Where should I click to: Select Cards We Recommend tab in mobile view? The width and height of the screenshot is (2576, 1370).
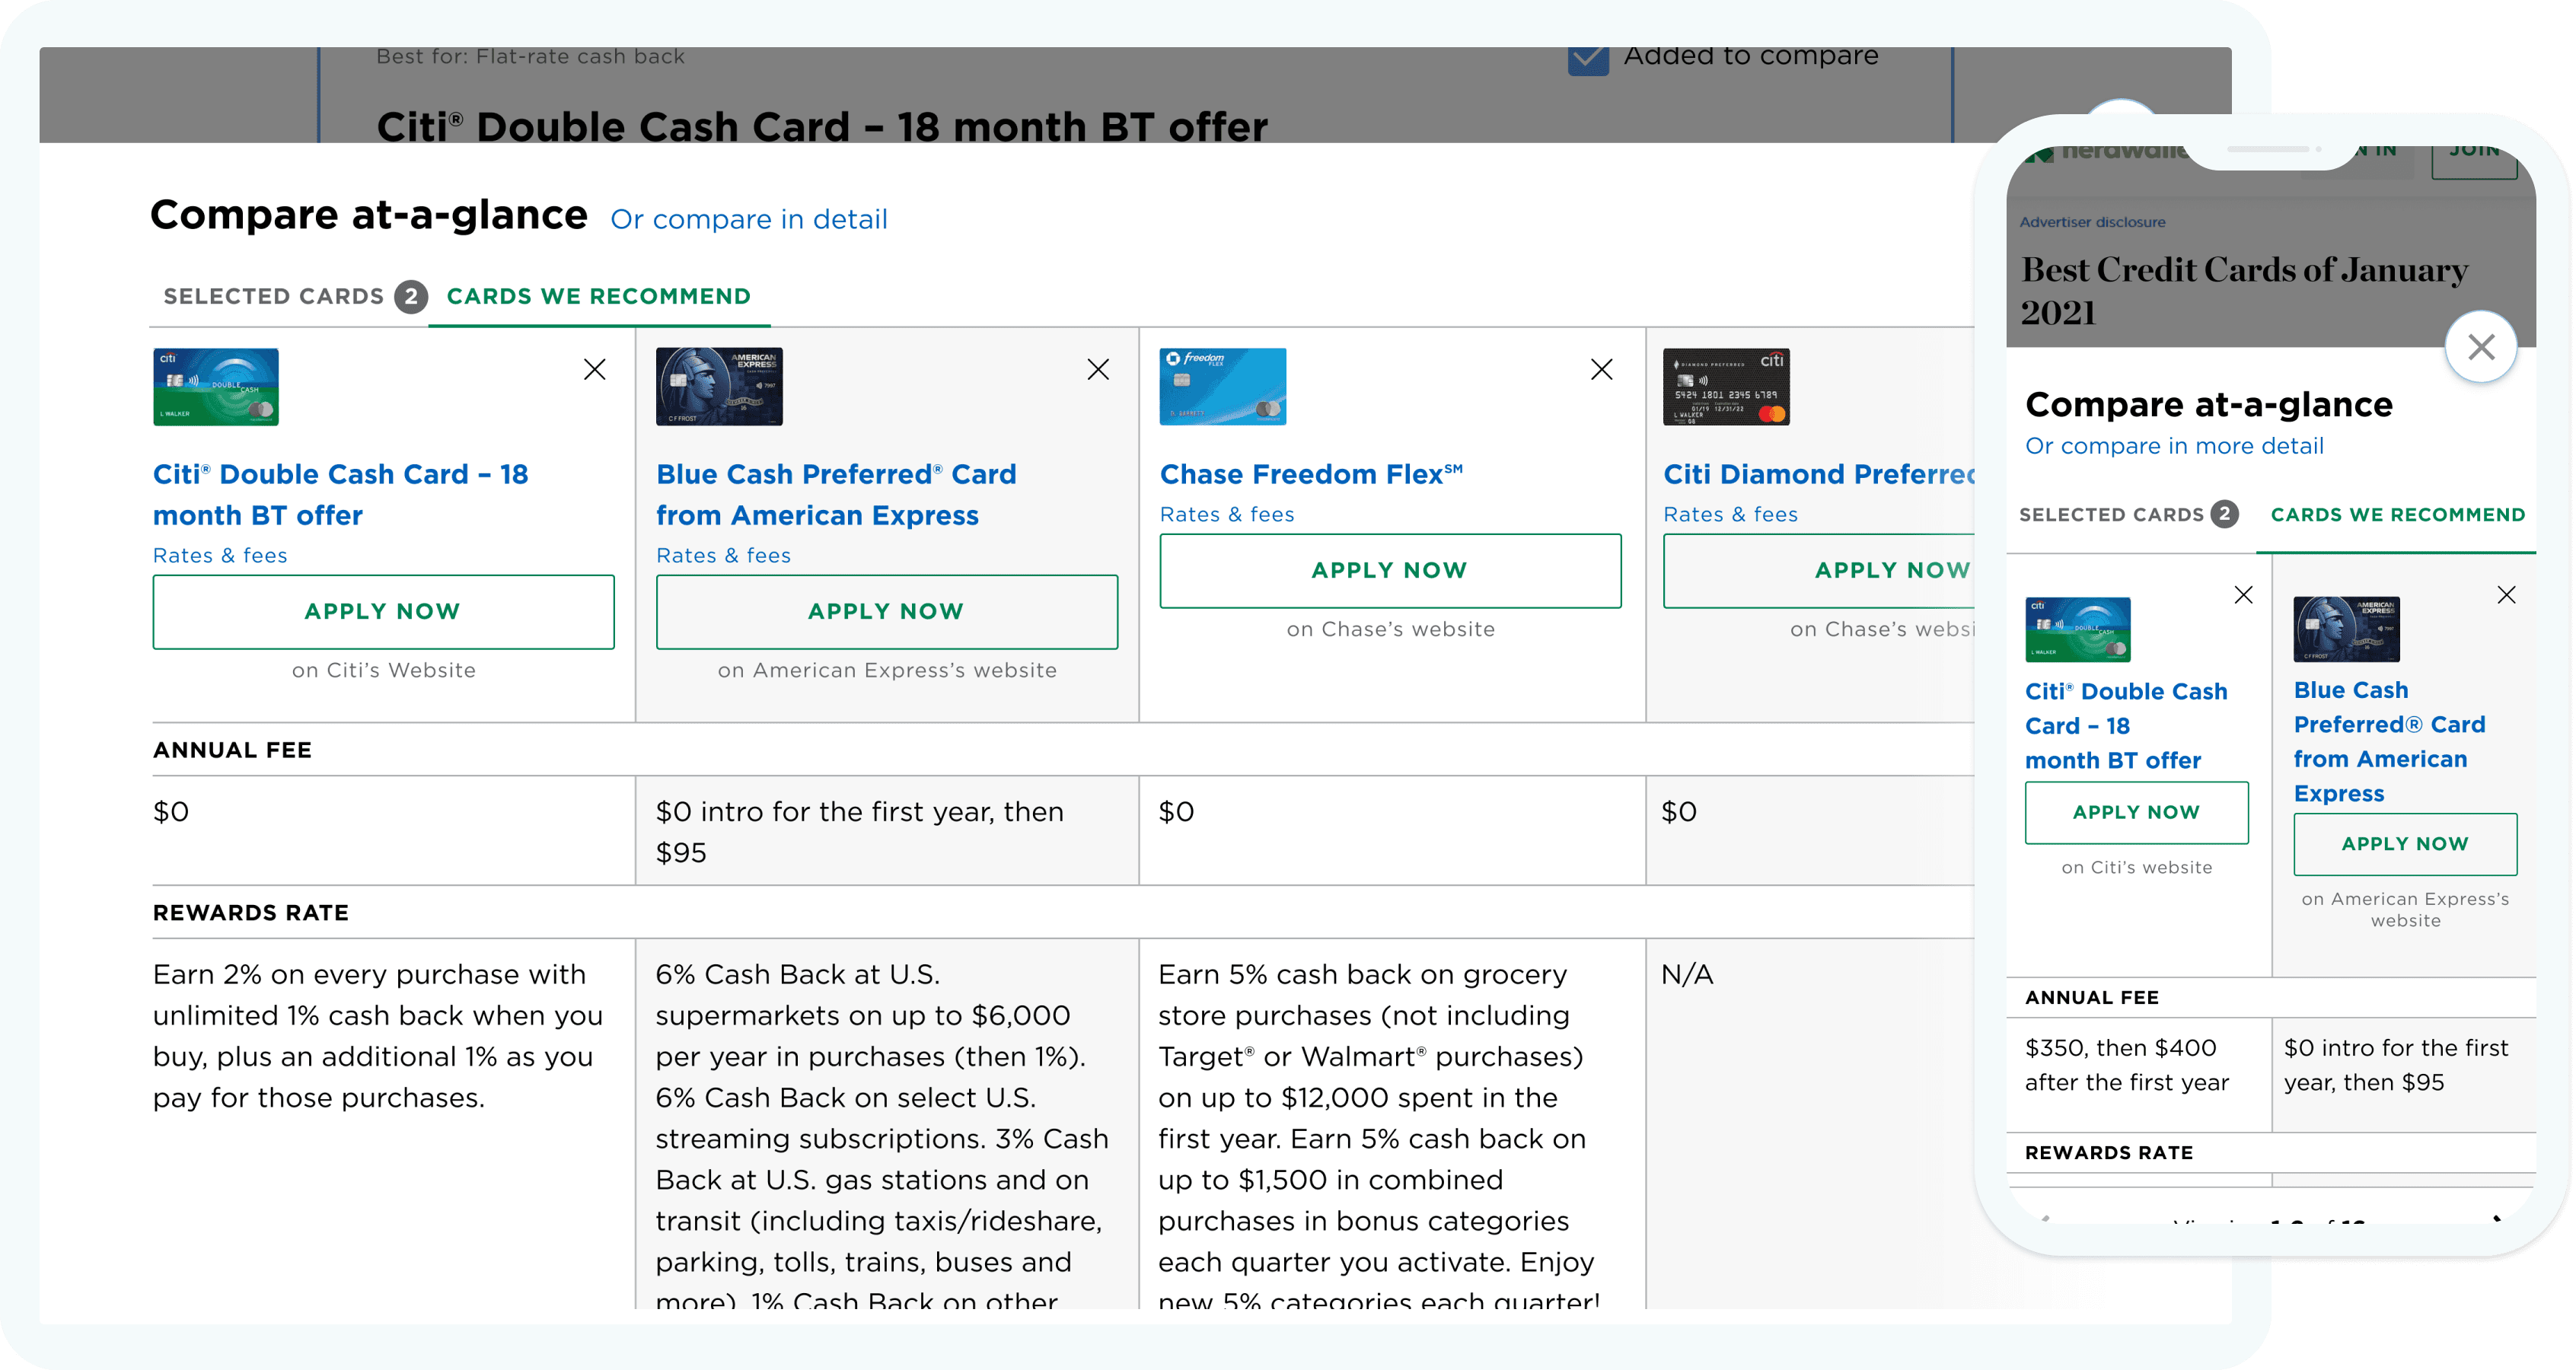click(x=2397, y=515)
